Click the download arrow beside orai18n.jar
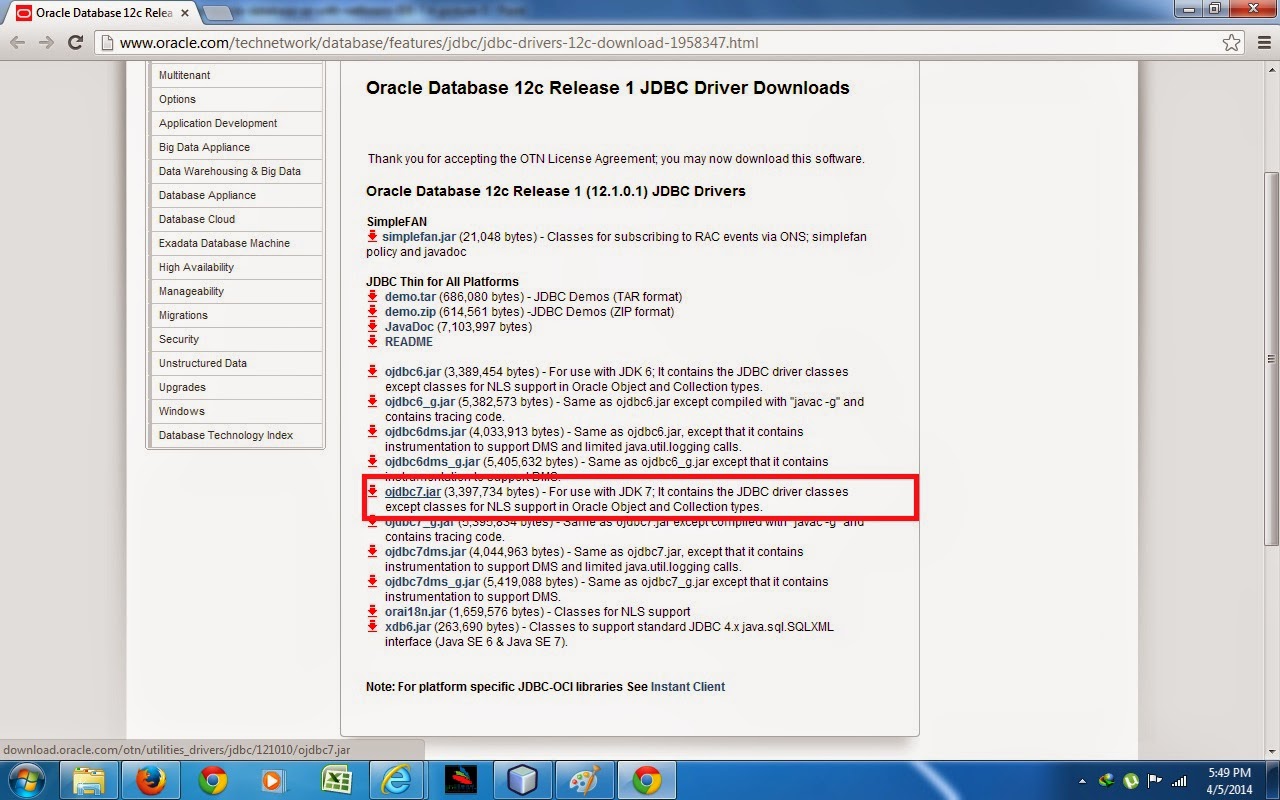Image resolution: width=1280 pixels, height=800 pixels. 373,612
